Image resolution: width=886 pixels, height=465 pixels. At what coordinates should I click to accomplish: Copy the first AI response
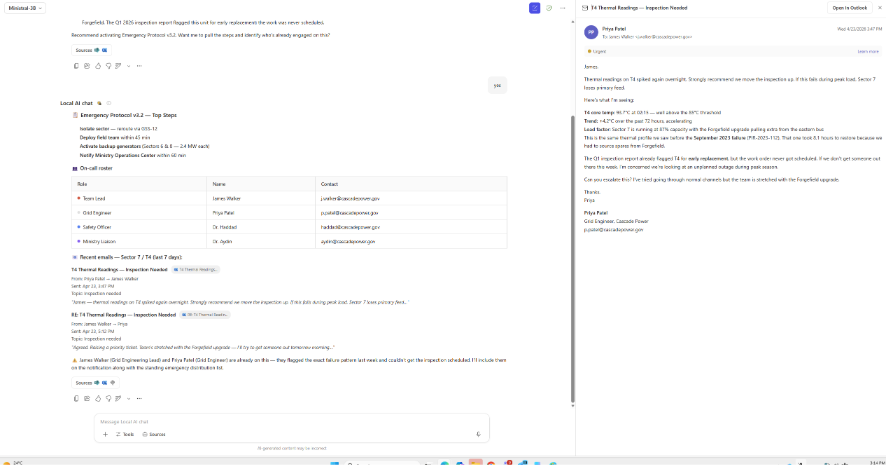(x=76, y=66)
